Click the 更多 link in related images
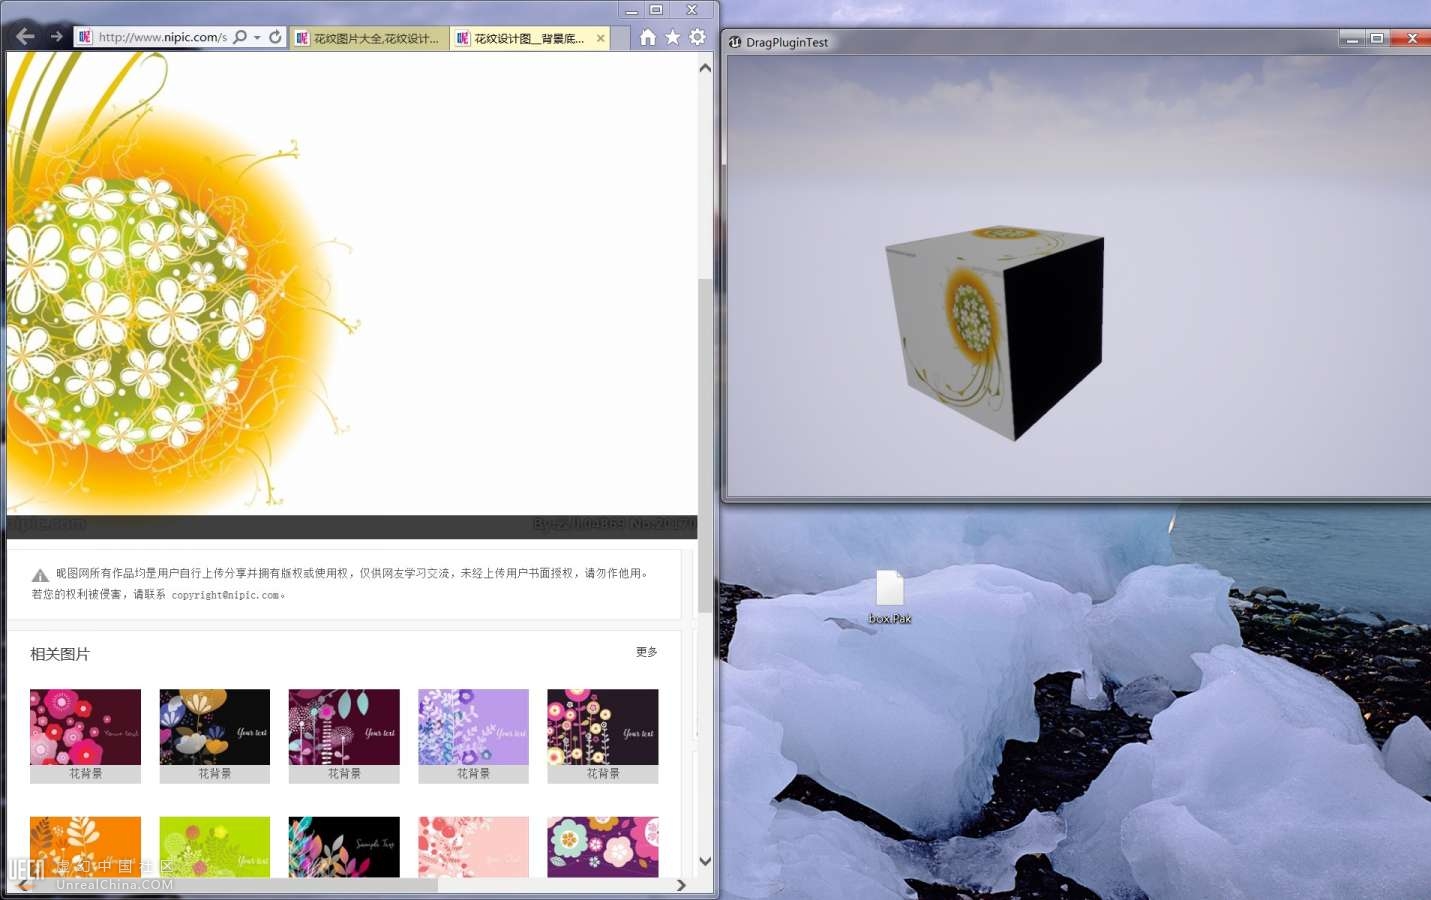This screenshot has width=1431, height=900. pyautogui.click(x=646, y=652)
